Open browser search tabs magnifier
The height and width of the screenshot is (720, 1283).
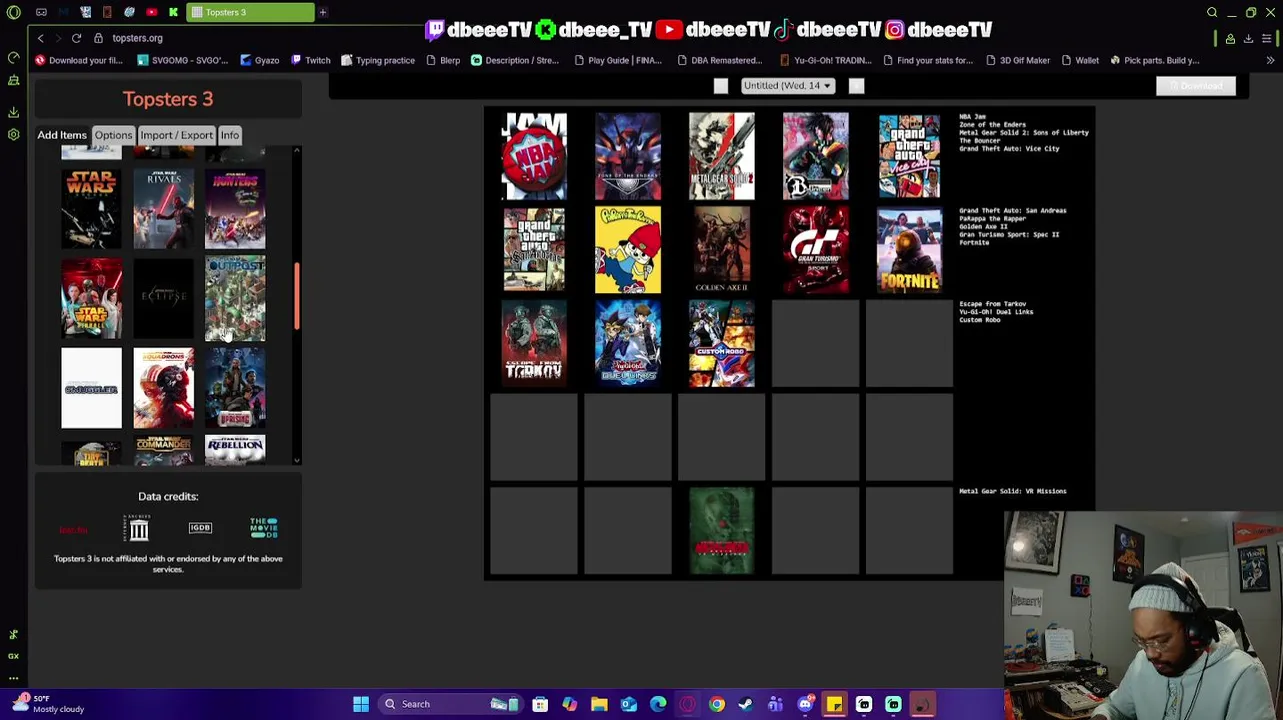[1212, 12]
